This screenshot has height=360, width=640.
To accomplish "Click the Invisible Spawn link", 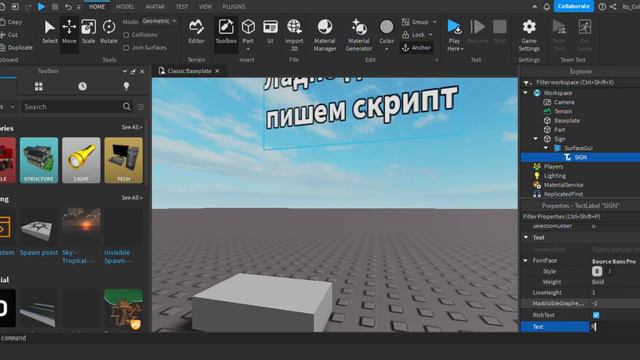I will coord(118,256).
